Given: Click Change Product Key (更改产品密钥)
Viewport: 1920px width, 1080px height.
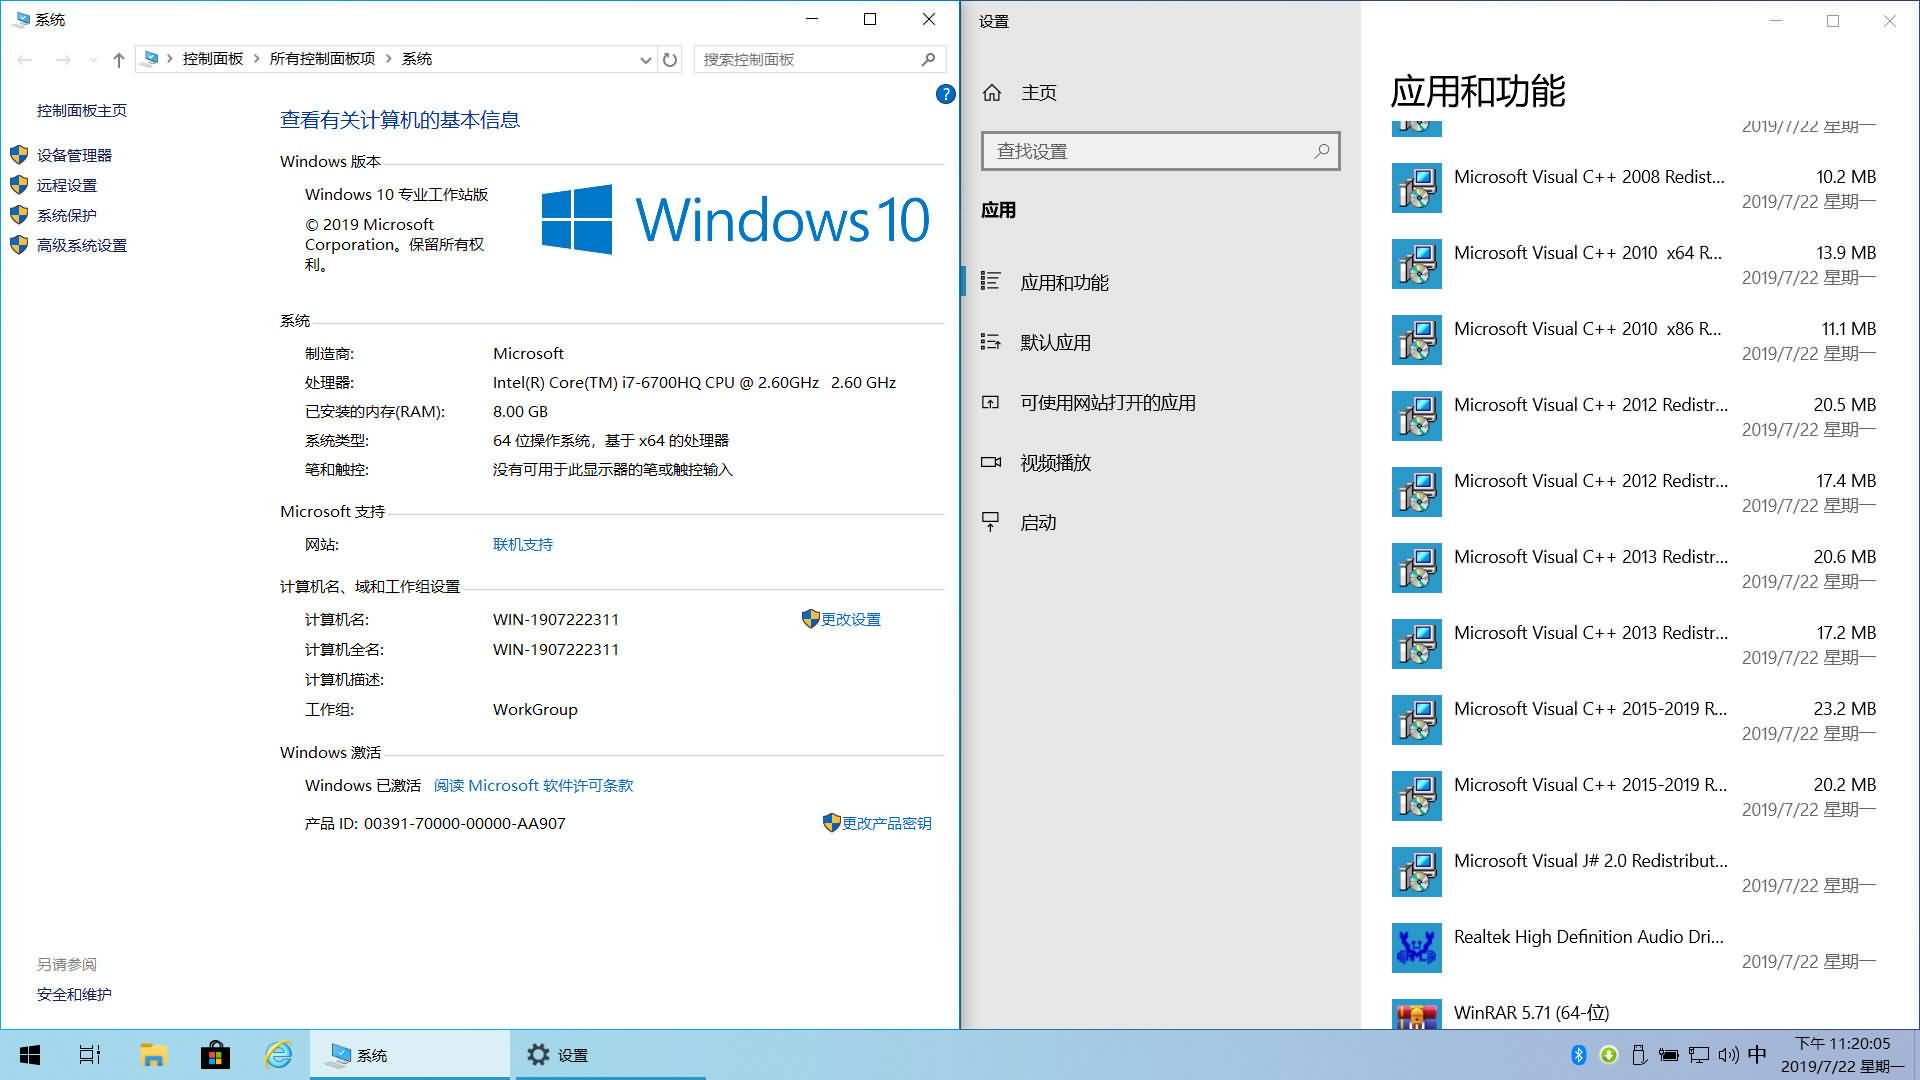Looking at the screenshot, I should click(x=886, y=823).
